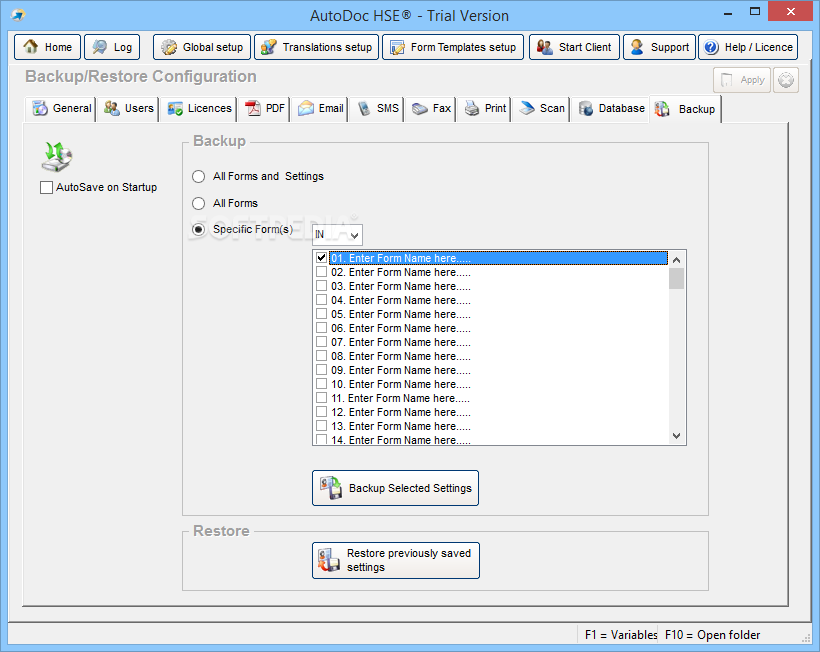Click the icon on Restore previously saved settings
Viewport: 820px width, 652px height.
[x=329, y=560]
